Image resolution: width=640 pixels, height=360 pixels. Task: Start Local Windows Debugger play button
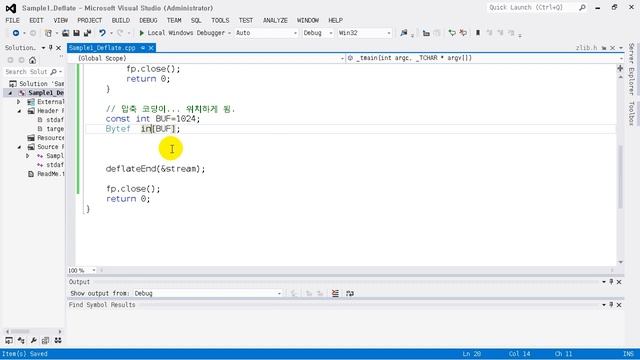(x=142, y=33)
